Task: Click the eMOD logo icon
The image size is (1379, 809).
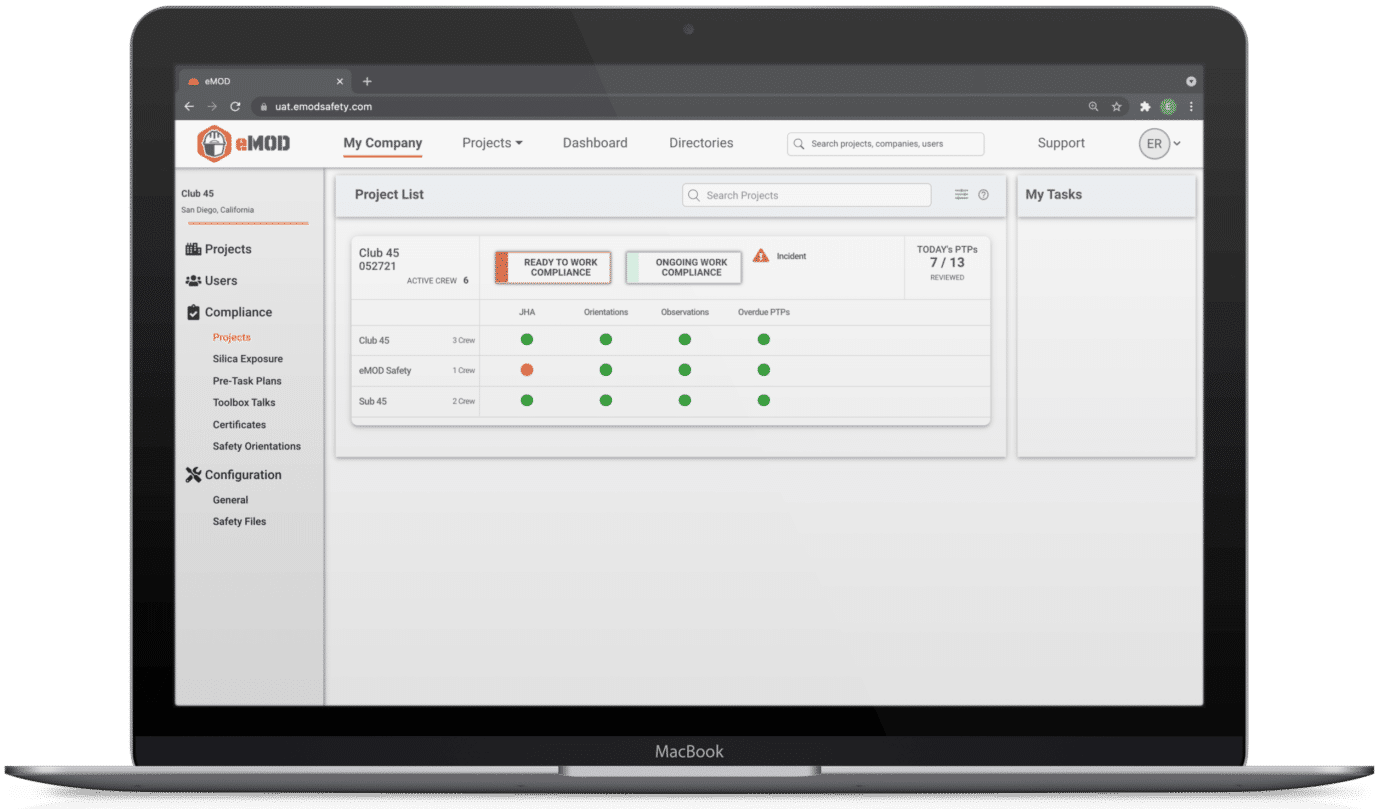Action: pos(214,144)
